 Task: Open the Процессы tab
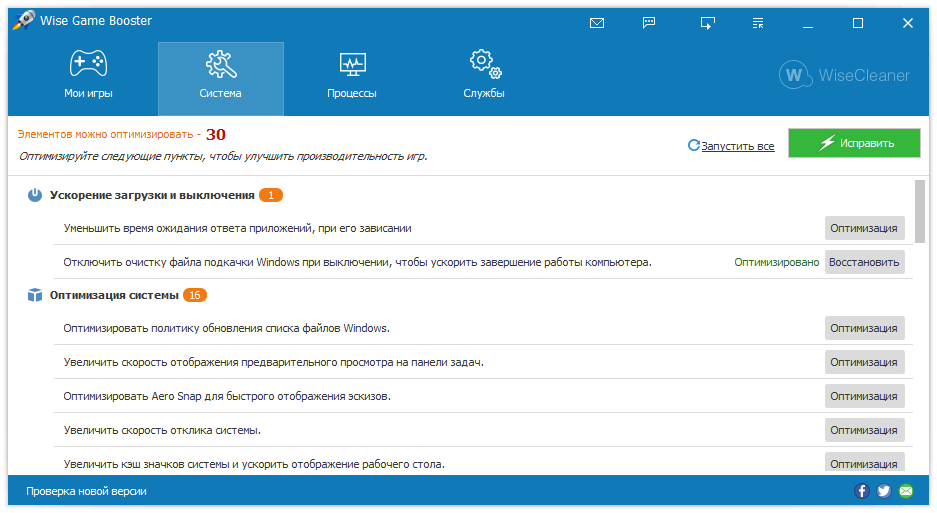[352, 78]
